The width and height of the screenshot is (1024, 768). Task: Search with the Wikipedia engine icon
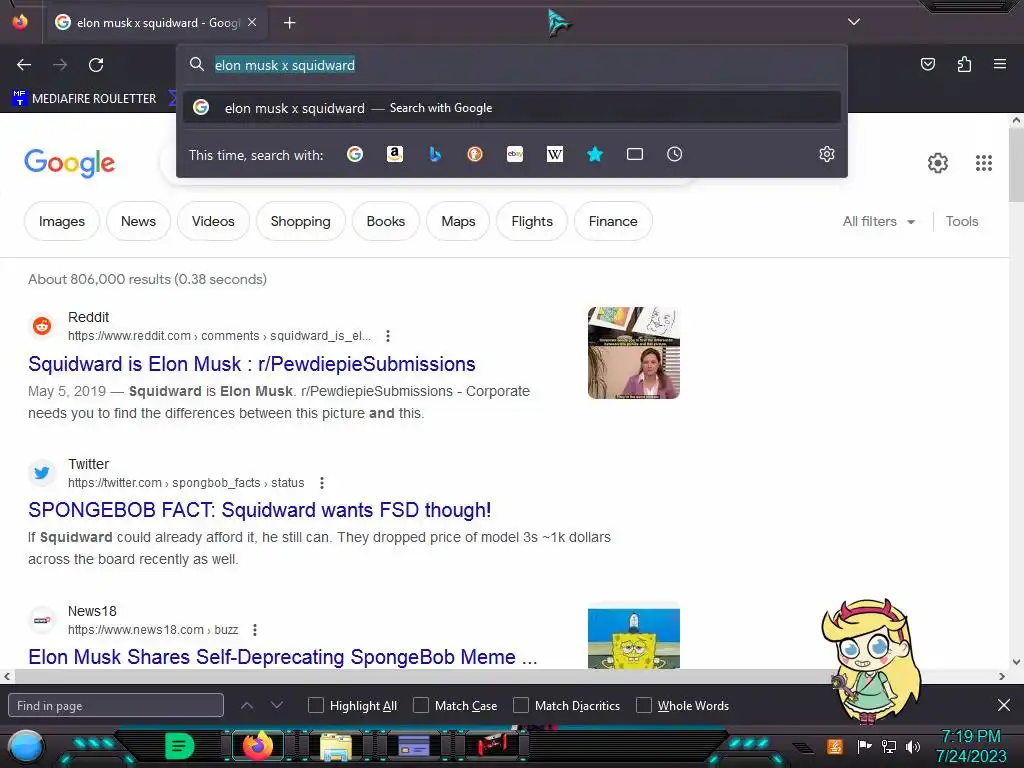554,154
